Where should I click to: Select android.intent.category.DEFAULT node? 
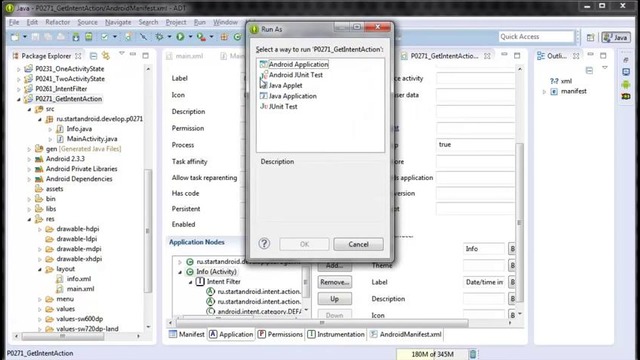(x=259, y=311)
